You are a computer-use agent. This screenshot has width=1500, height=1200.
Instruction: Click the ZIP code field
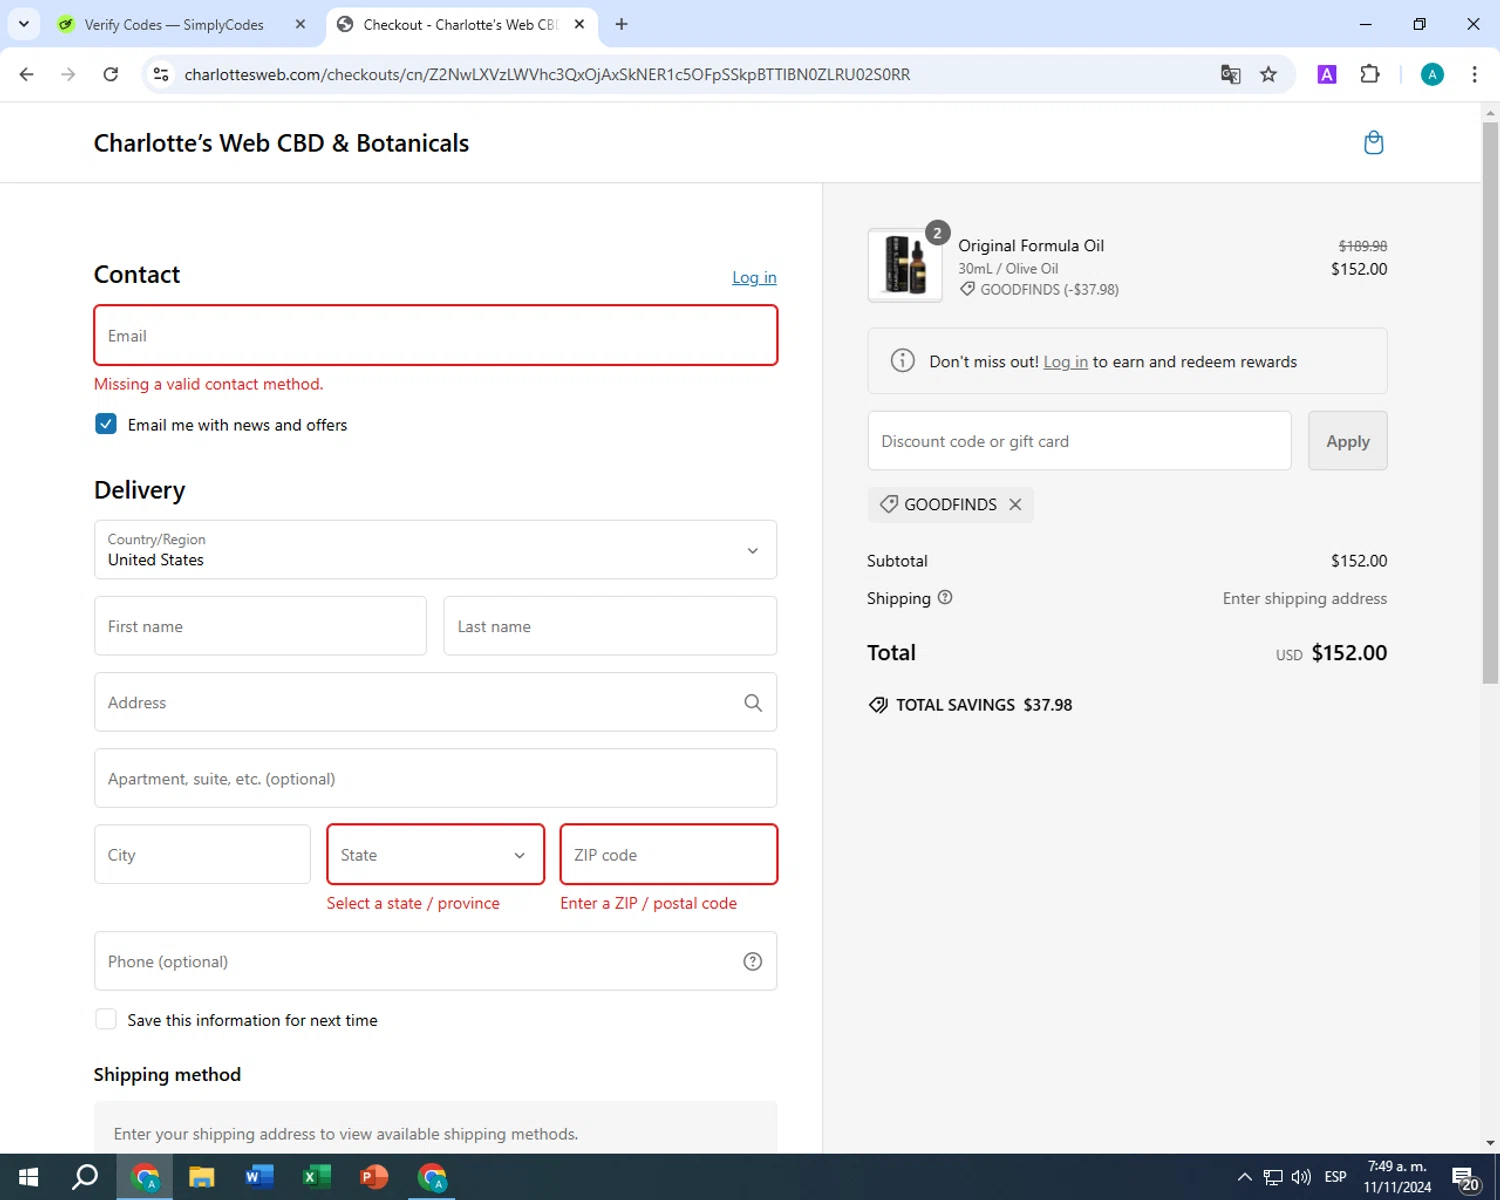[x=668, y=855]
